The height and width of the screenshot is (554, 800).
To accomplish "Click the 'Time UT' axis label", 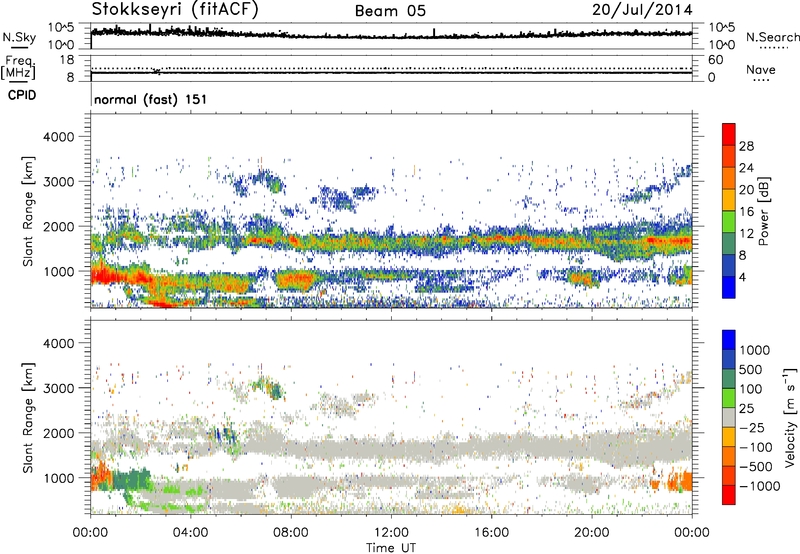I will pos(391,548).
